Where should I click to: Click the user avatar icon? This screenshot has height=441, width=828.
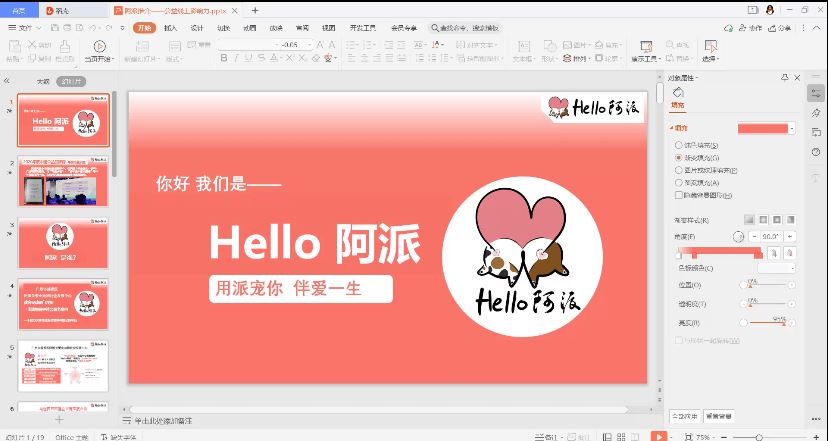click(x=770, y=10)
